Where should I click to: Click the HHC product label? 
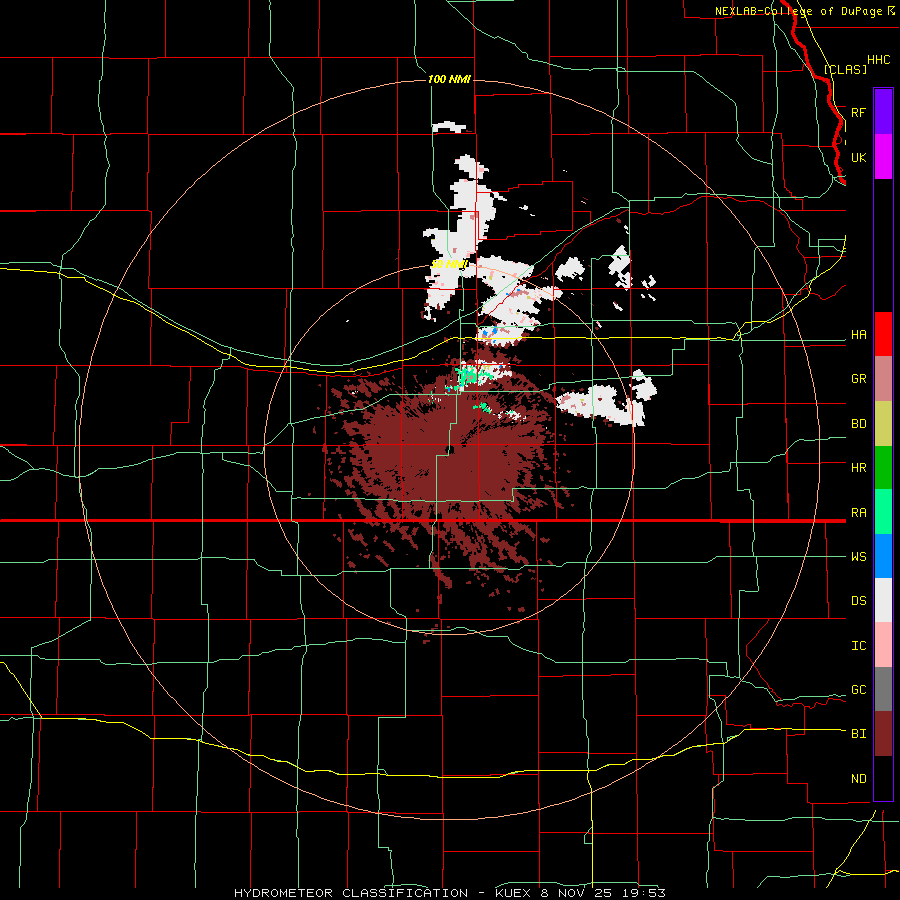[x=878, y=60]
